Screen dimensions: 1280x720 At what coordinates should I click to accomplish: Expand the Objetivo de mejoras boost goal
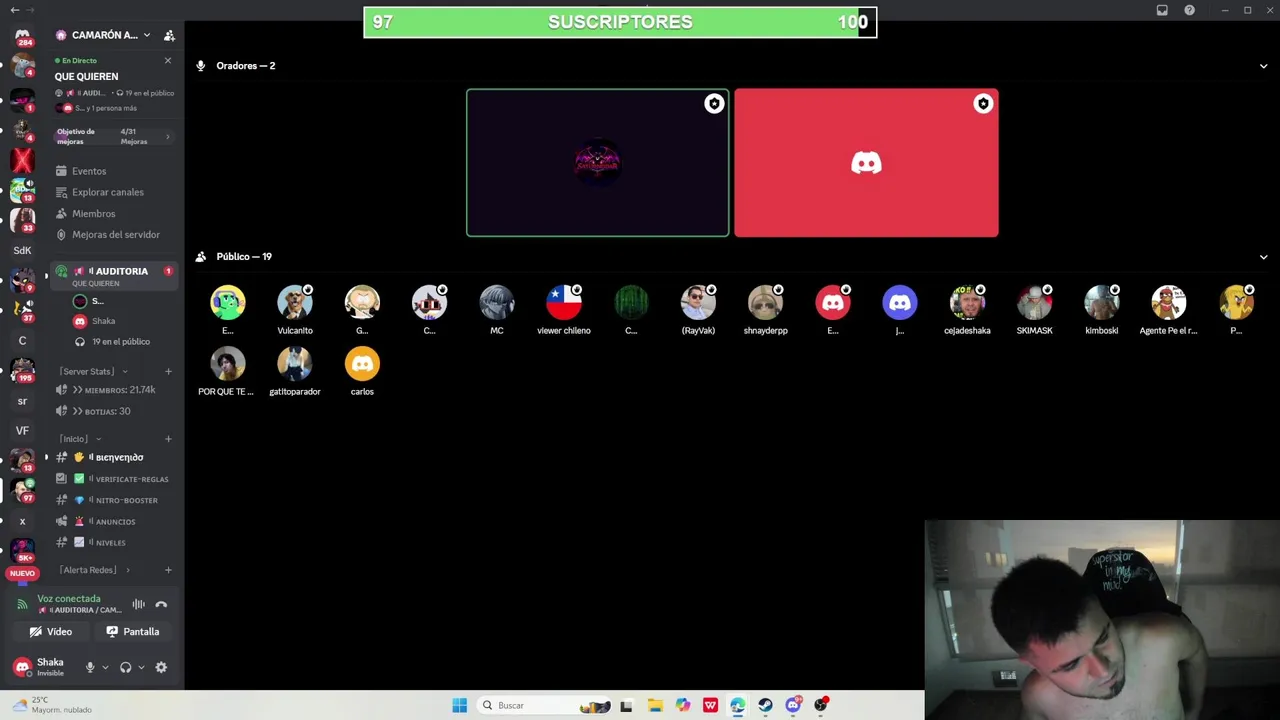[114, 136]
